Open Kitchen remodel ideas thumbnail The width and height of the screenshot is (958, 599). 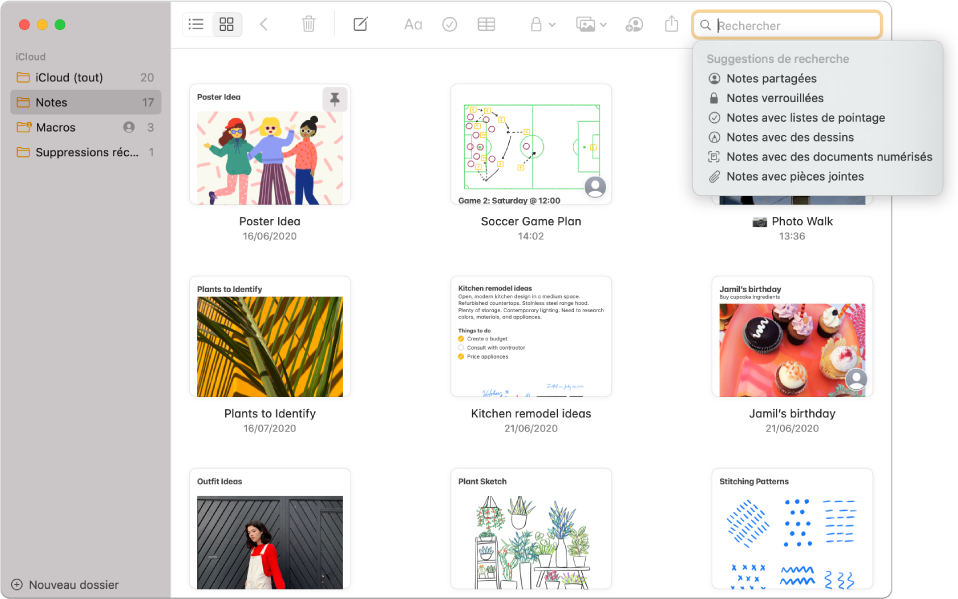tap(531, 337)
